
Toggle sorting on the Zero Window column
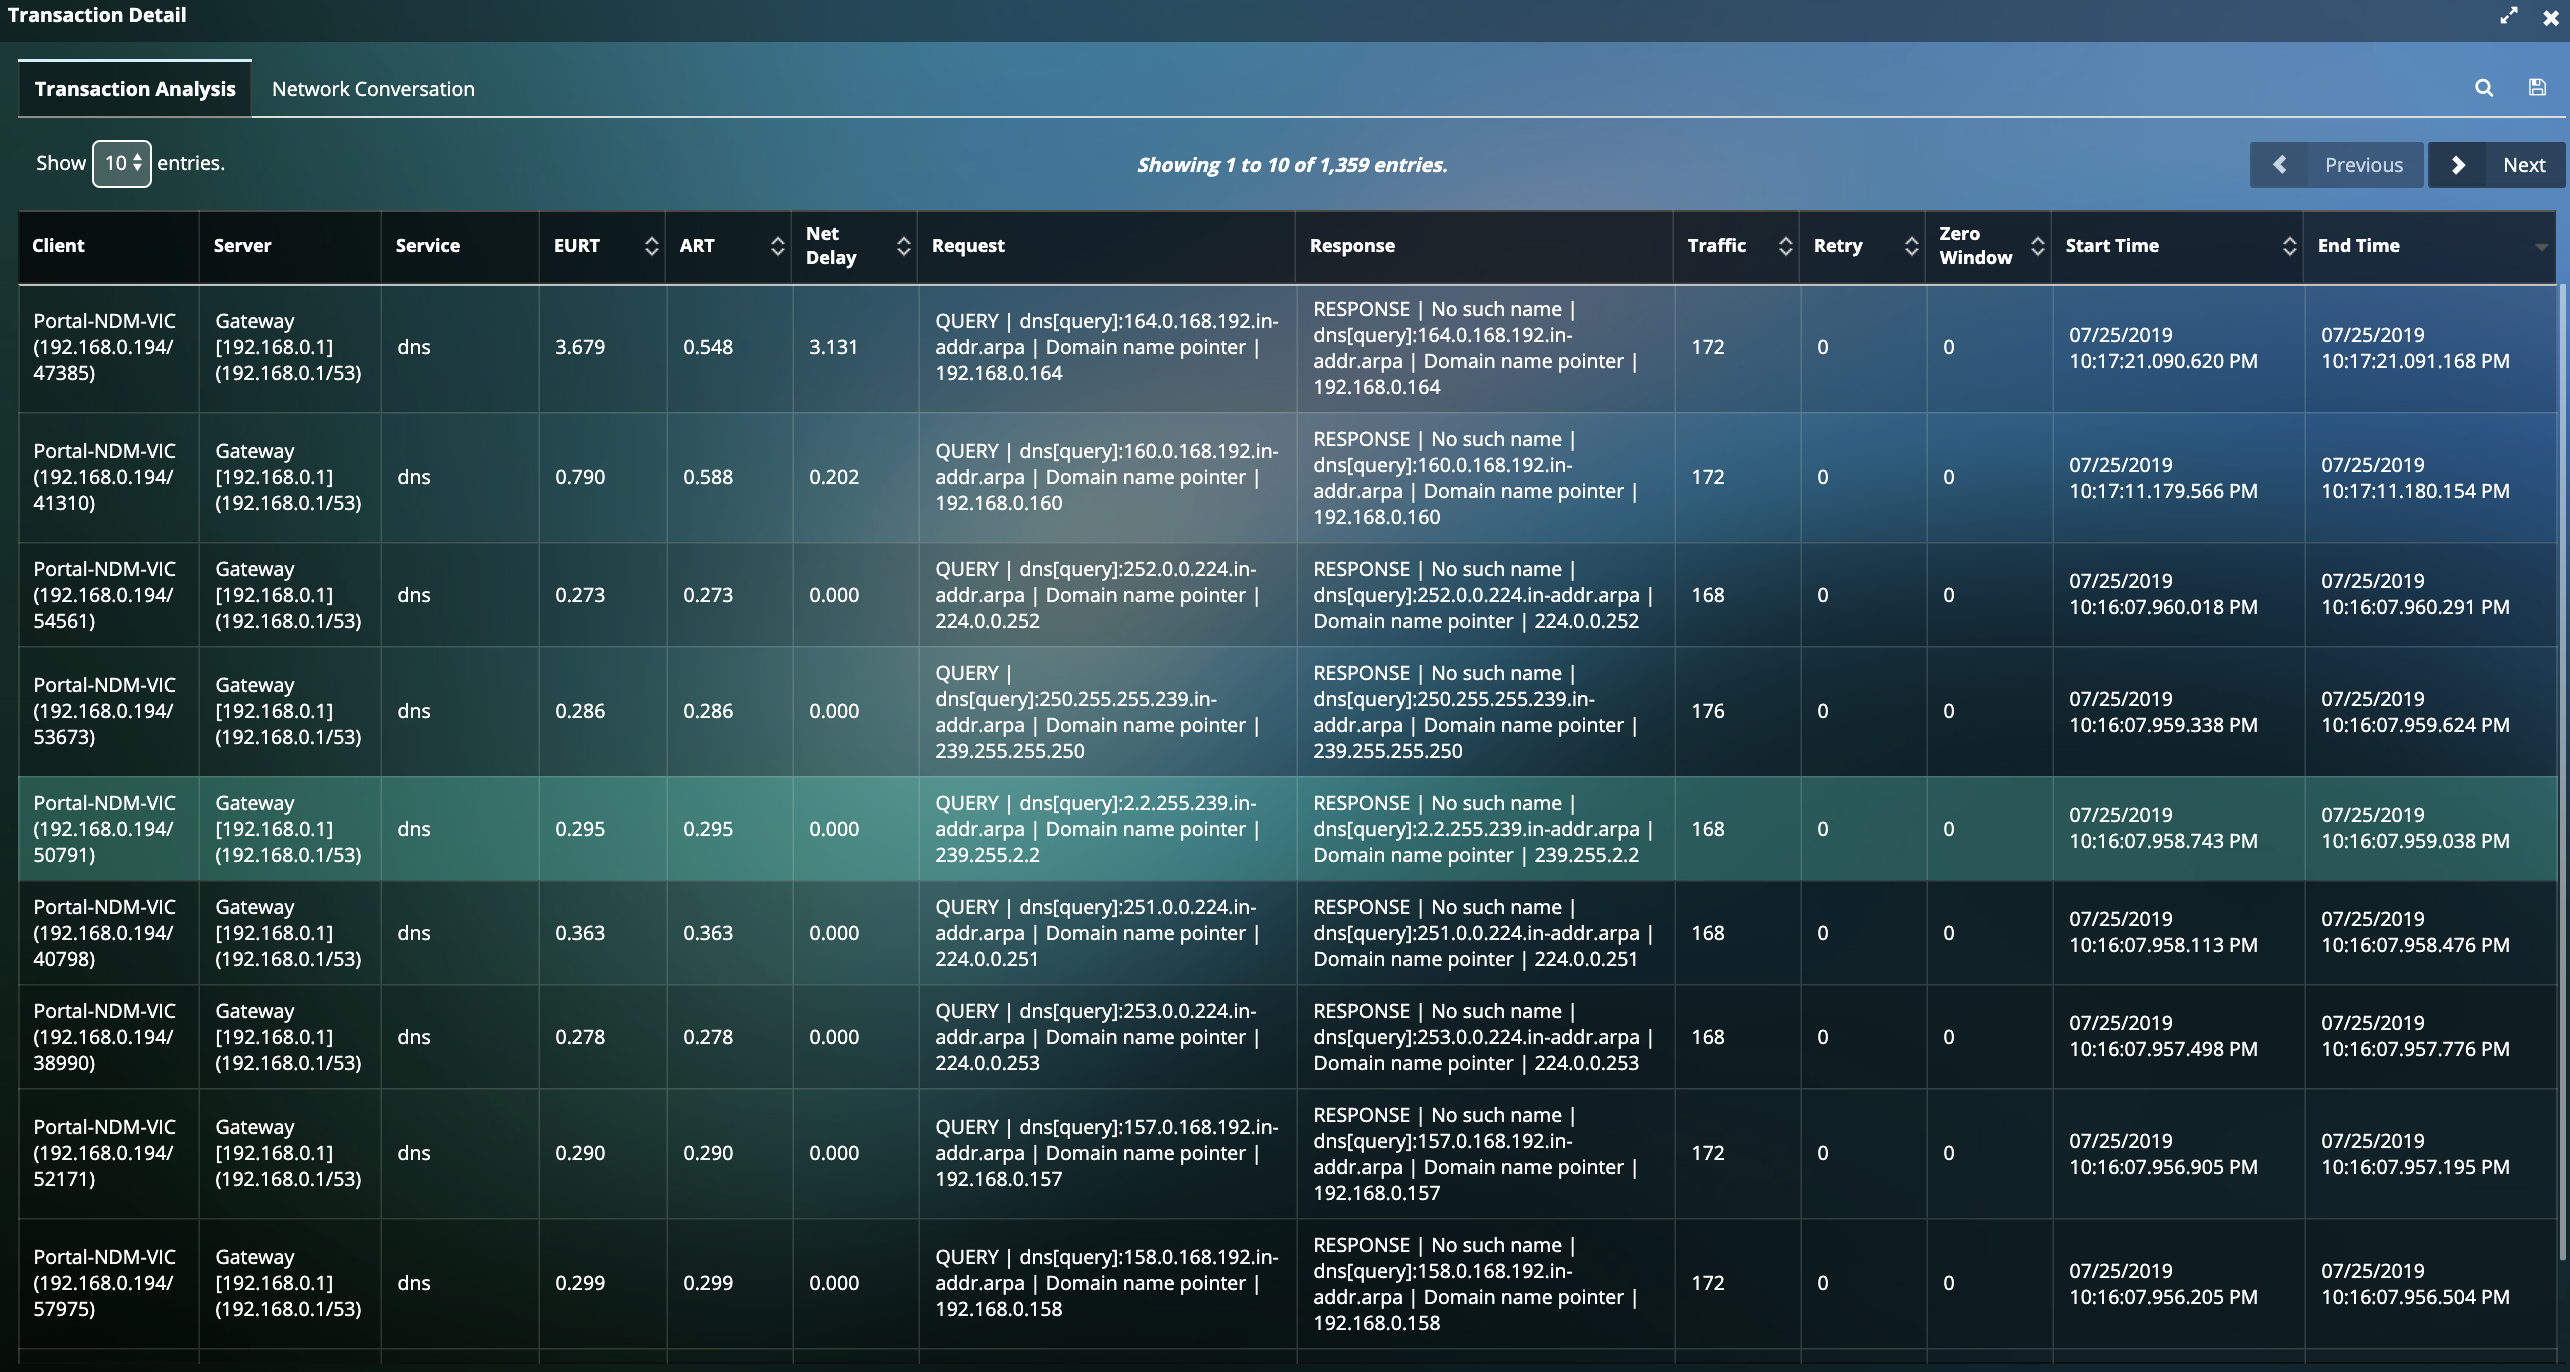click(x=2040, y=246)
